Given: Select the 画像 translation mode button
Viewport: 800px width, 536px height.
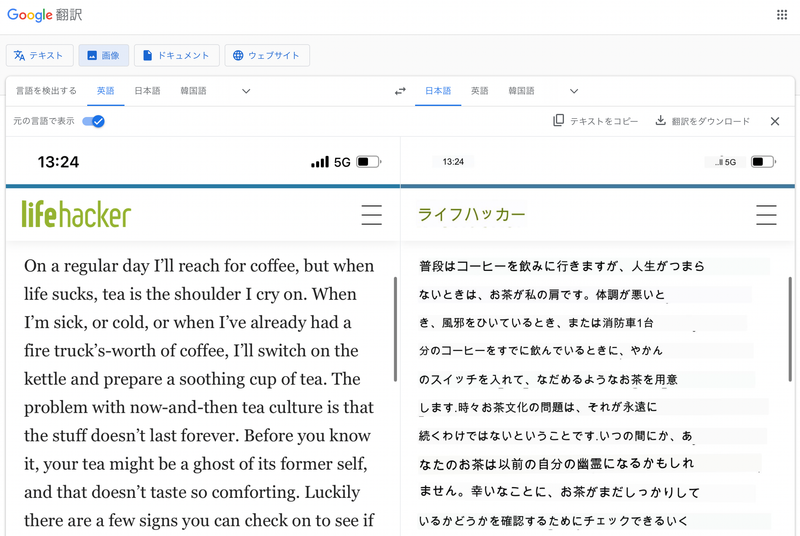Looking at the screenshot, I should (104, 55).
